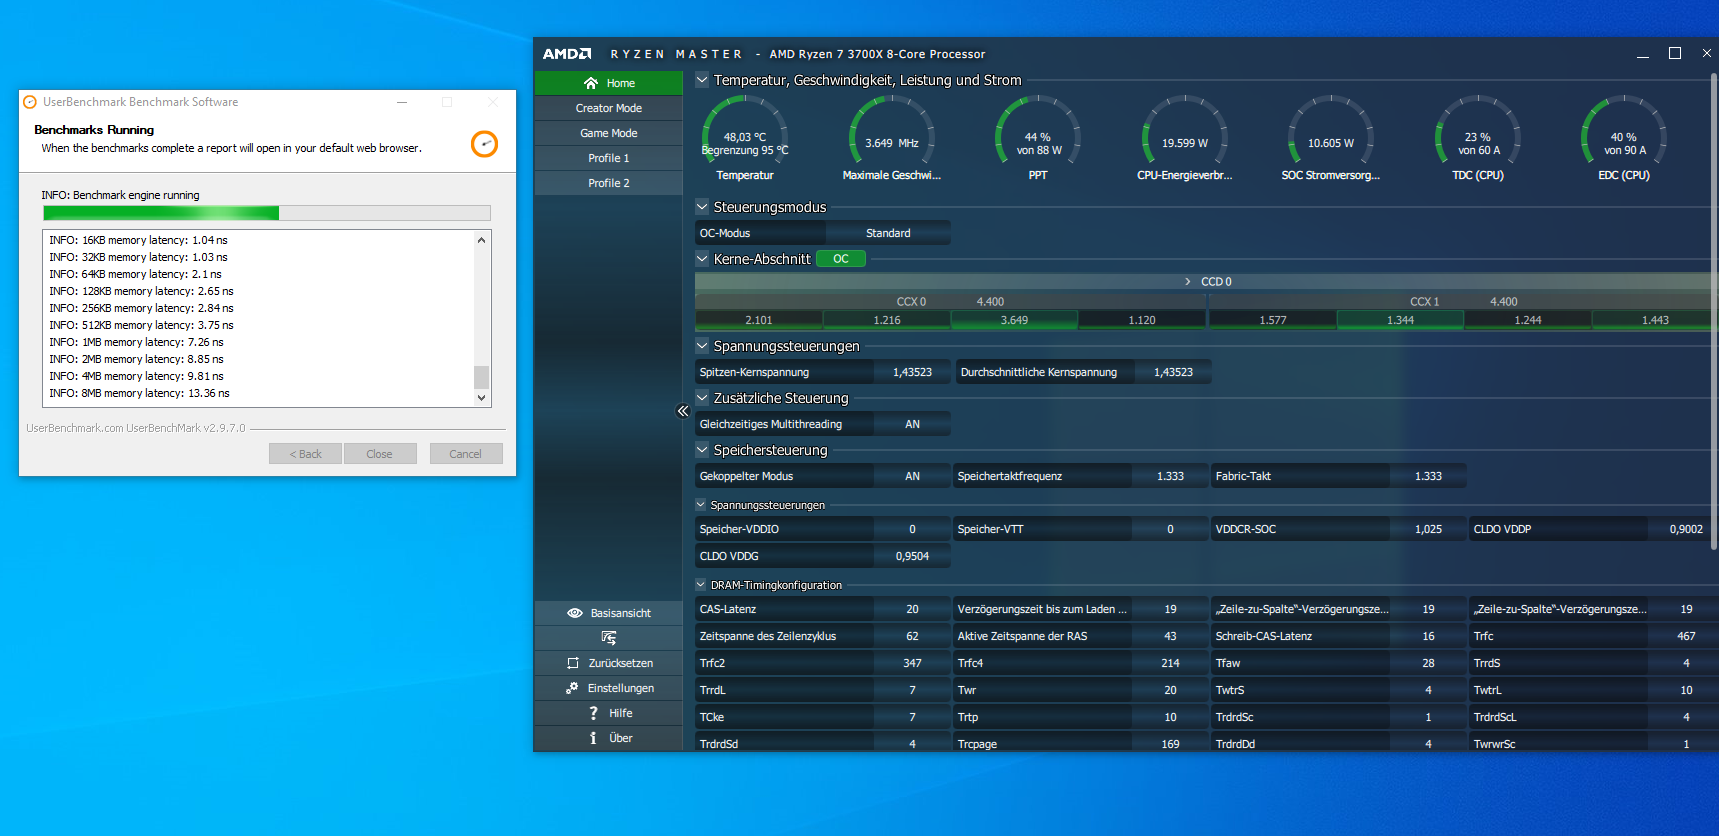
Task: Click the Temperatur gauge dial
Action: [x=745, y=130]
